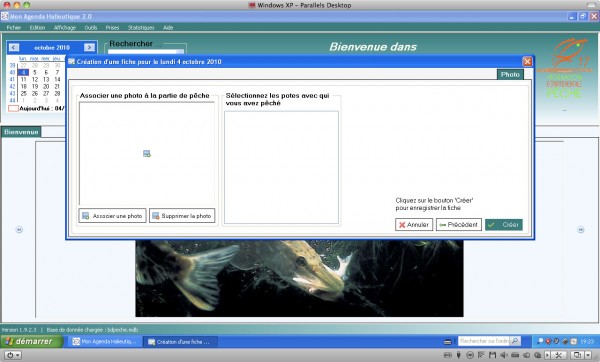Switch to the Photo tab
600x362 pixels.
[510, 75]
